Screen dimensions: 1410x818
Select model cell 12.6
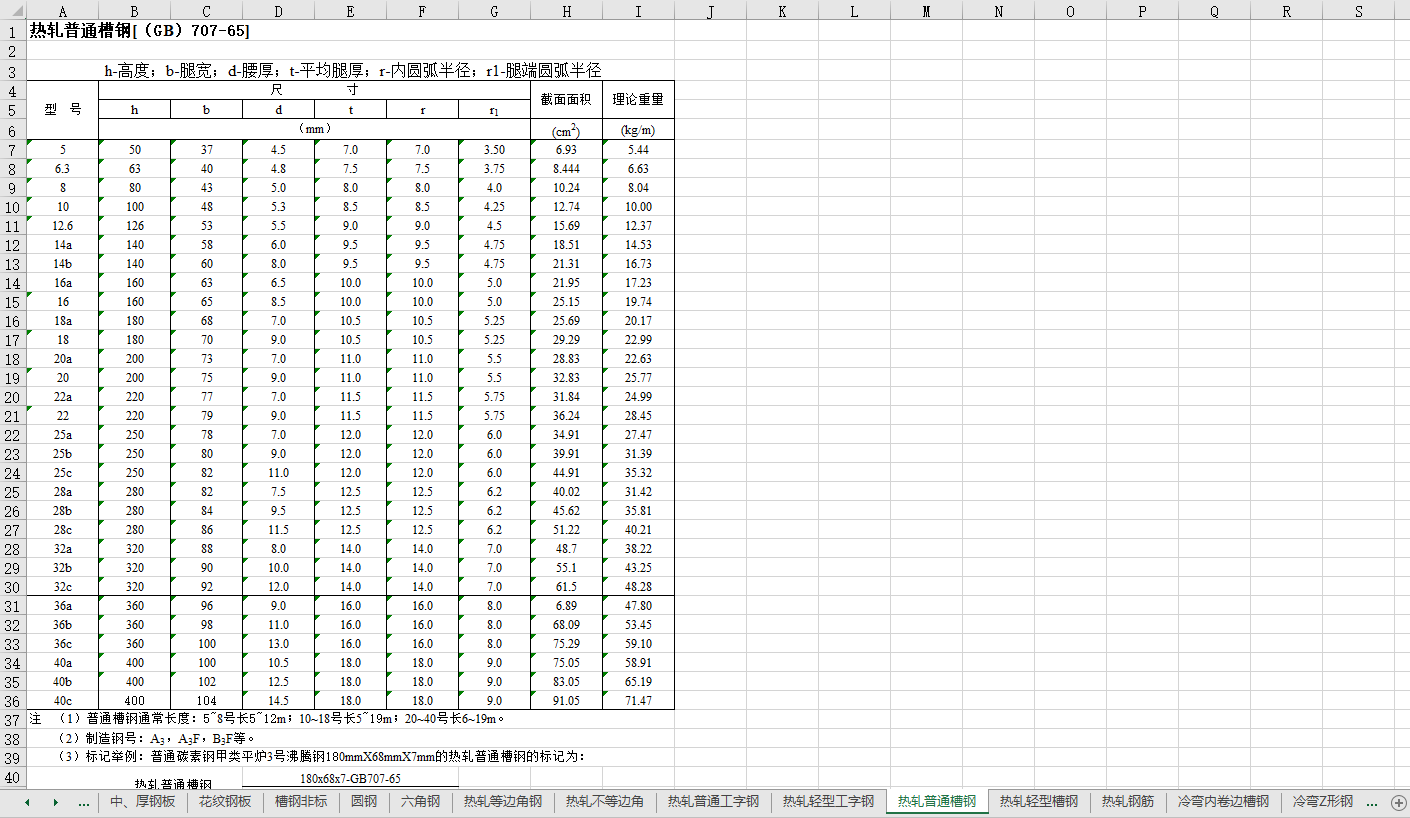63,226
